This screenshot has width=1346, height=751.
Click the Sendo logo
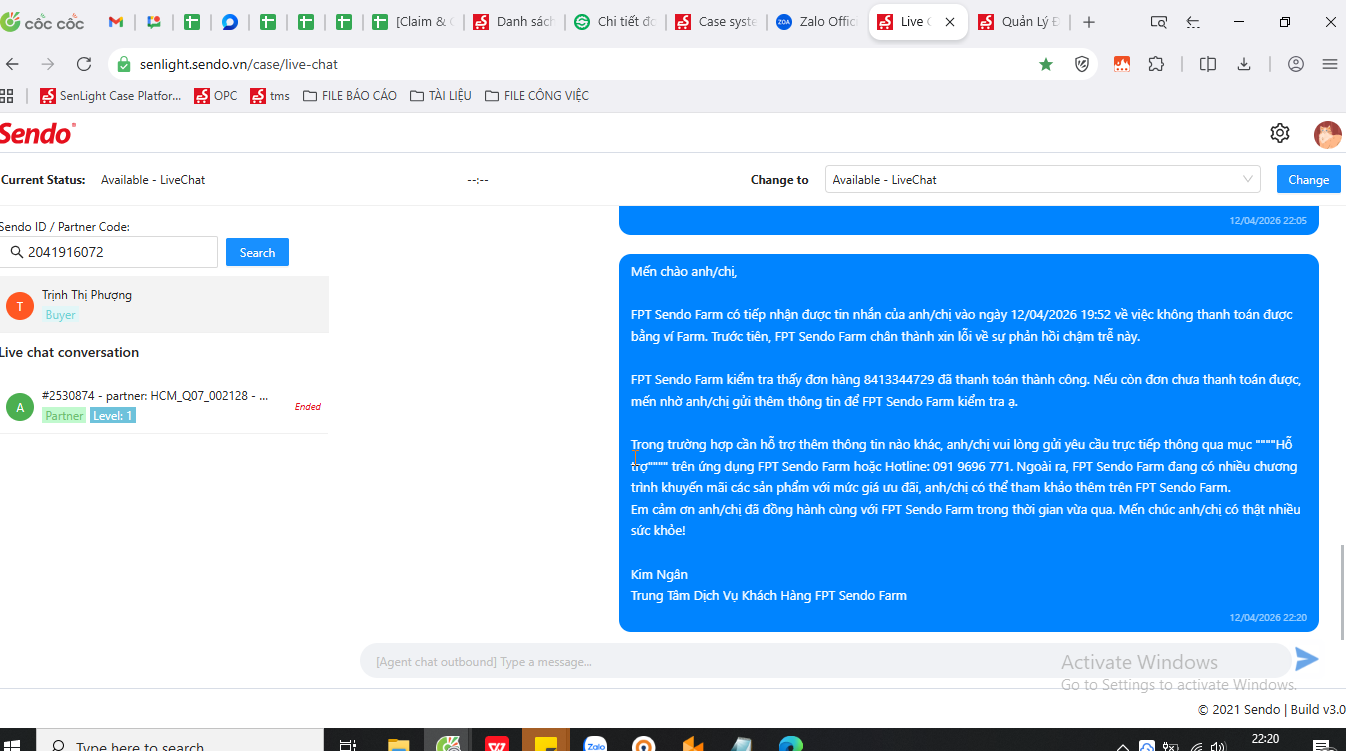pyautogui.click(x=38, y=133)
